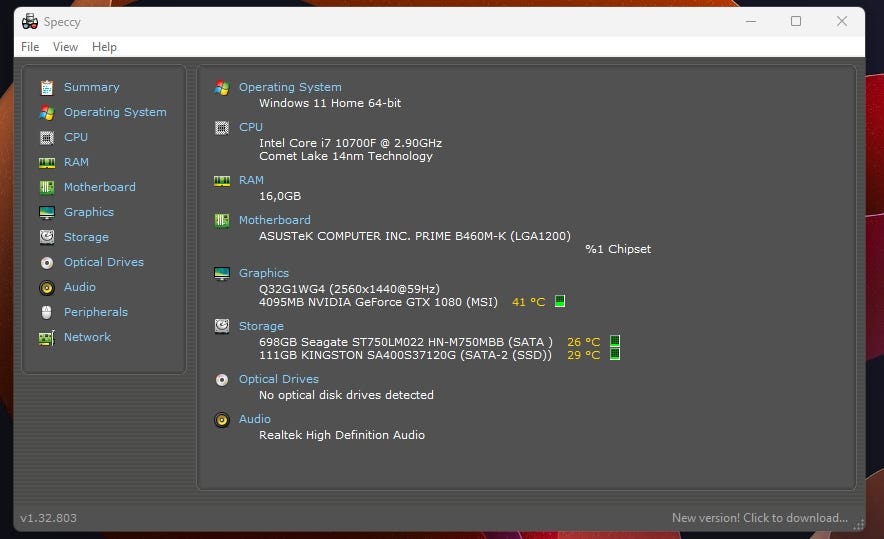Click 'Q32G1WG4 (2560x1440@59Hz)' monitor text
The image size is (884, 539).
point(349,289)
